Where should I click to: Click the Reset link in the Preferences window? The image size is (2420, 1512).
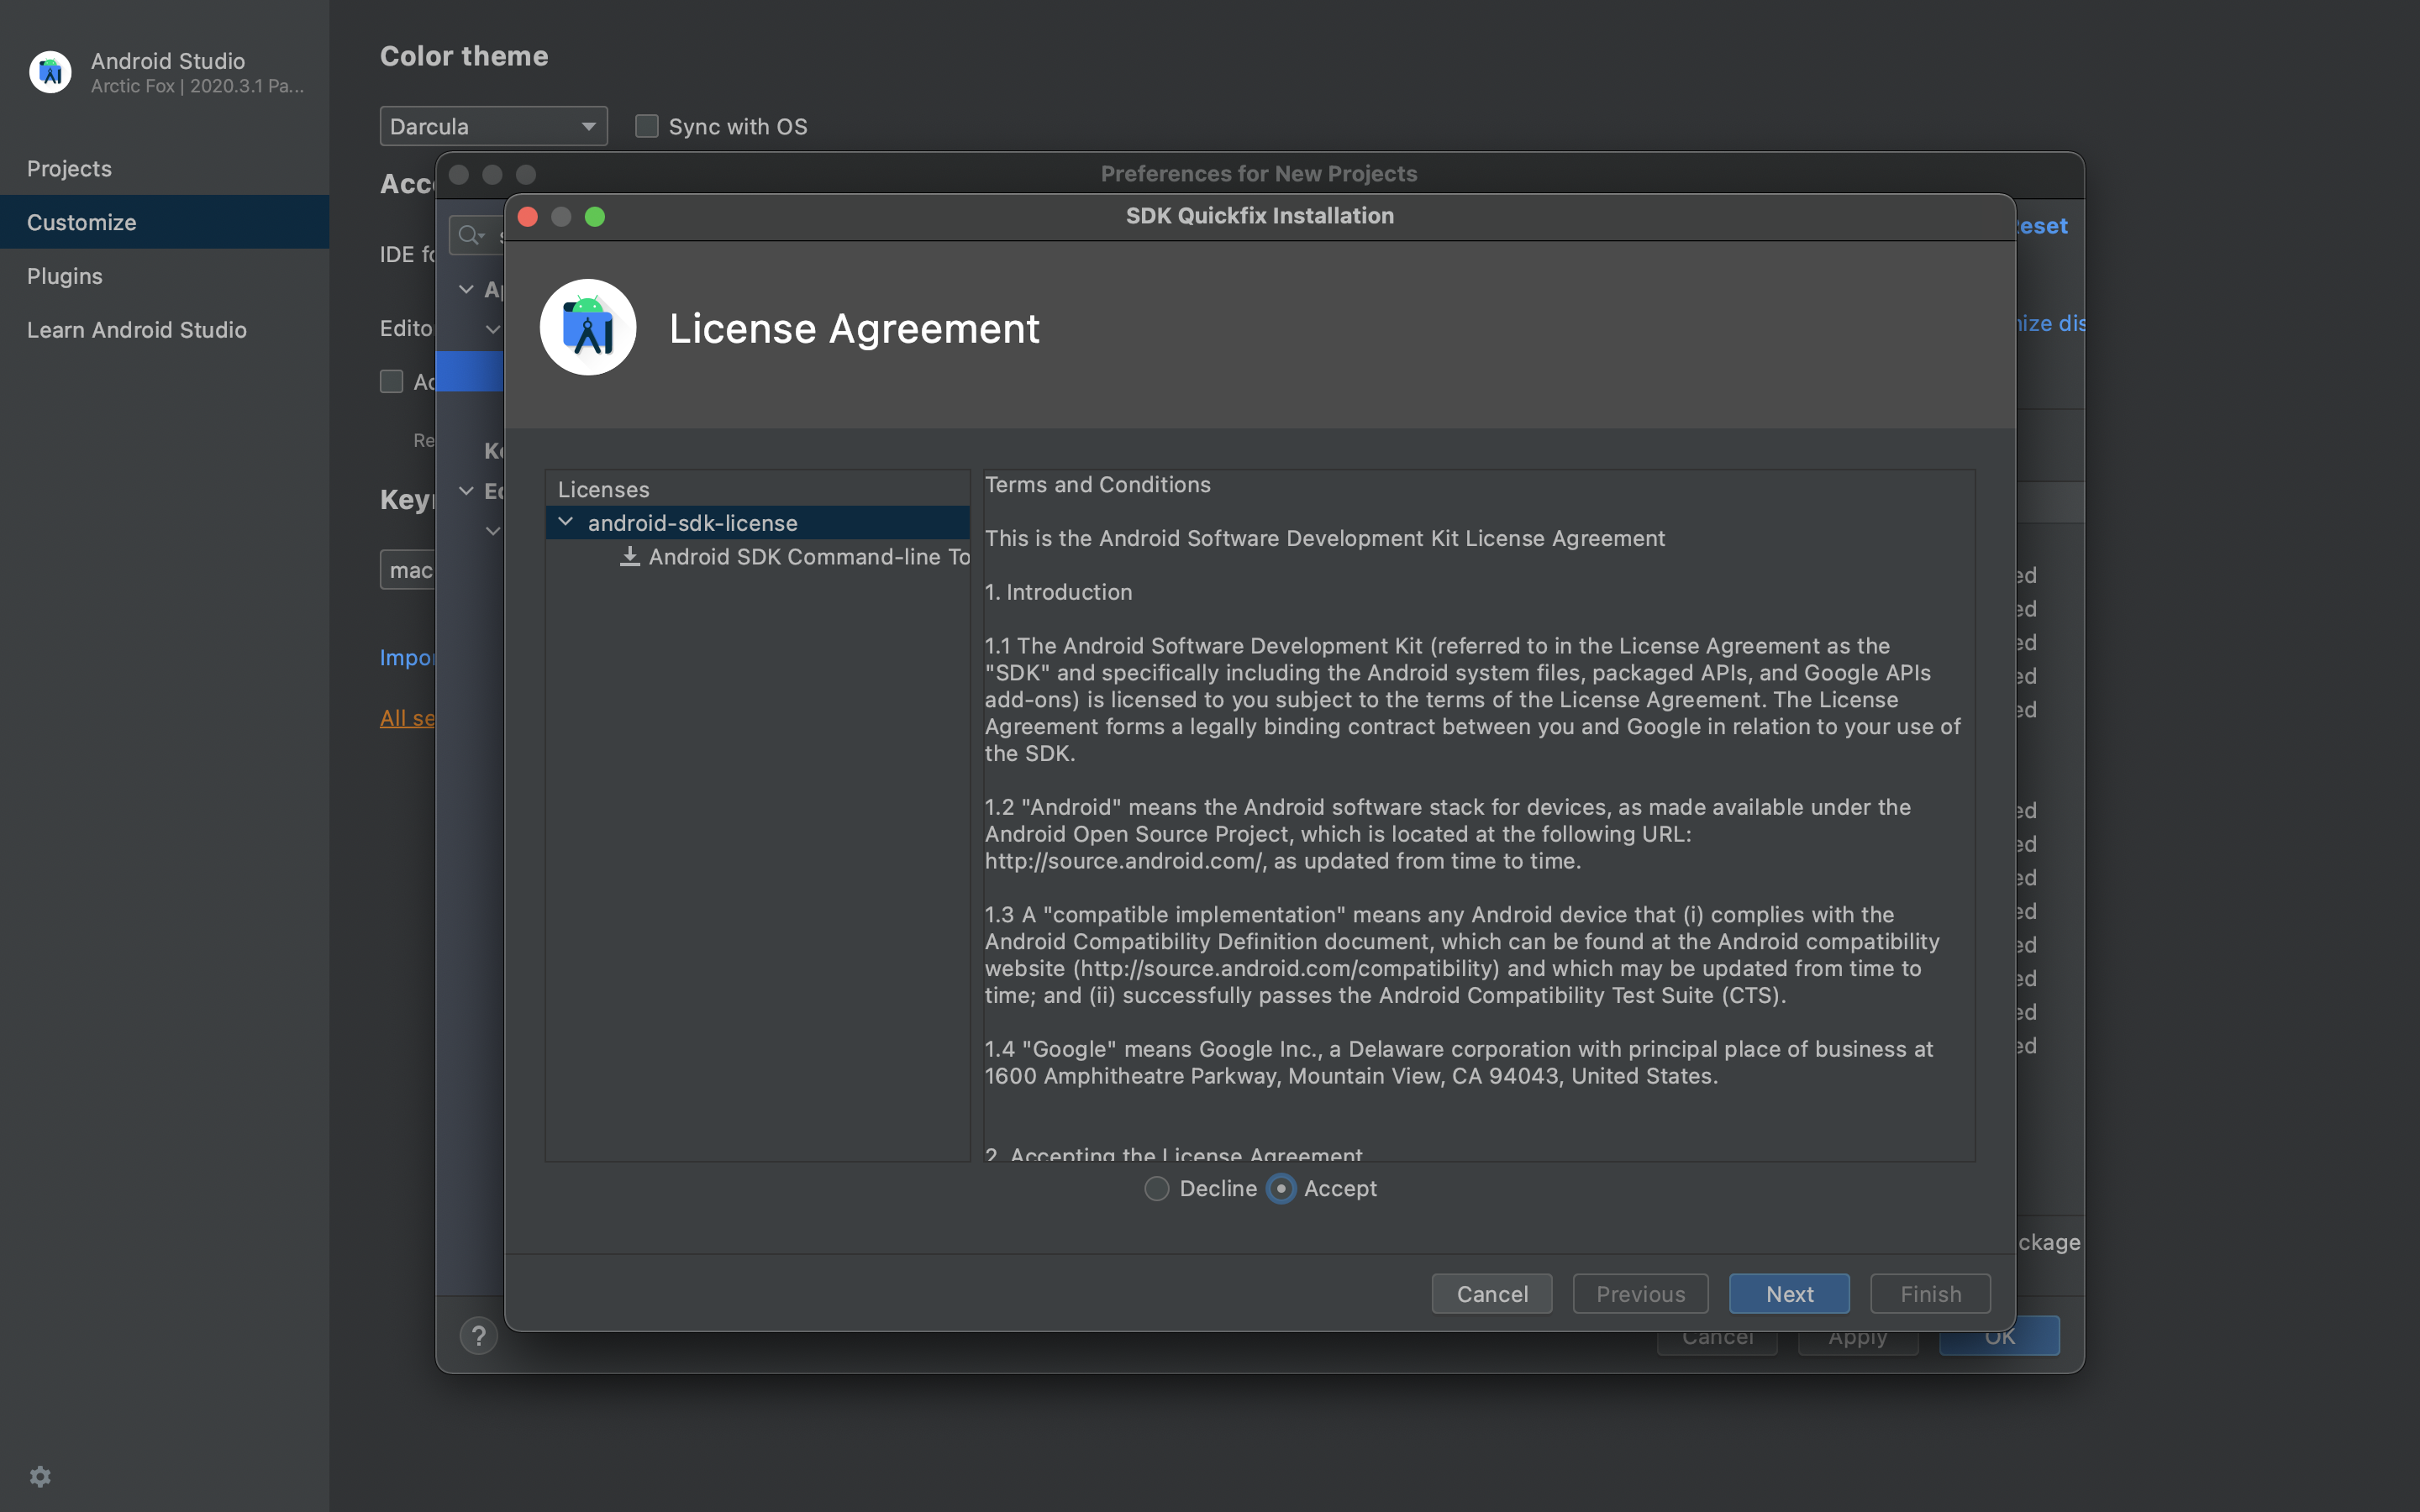click(2042, 226)
